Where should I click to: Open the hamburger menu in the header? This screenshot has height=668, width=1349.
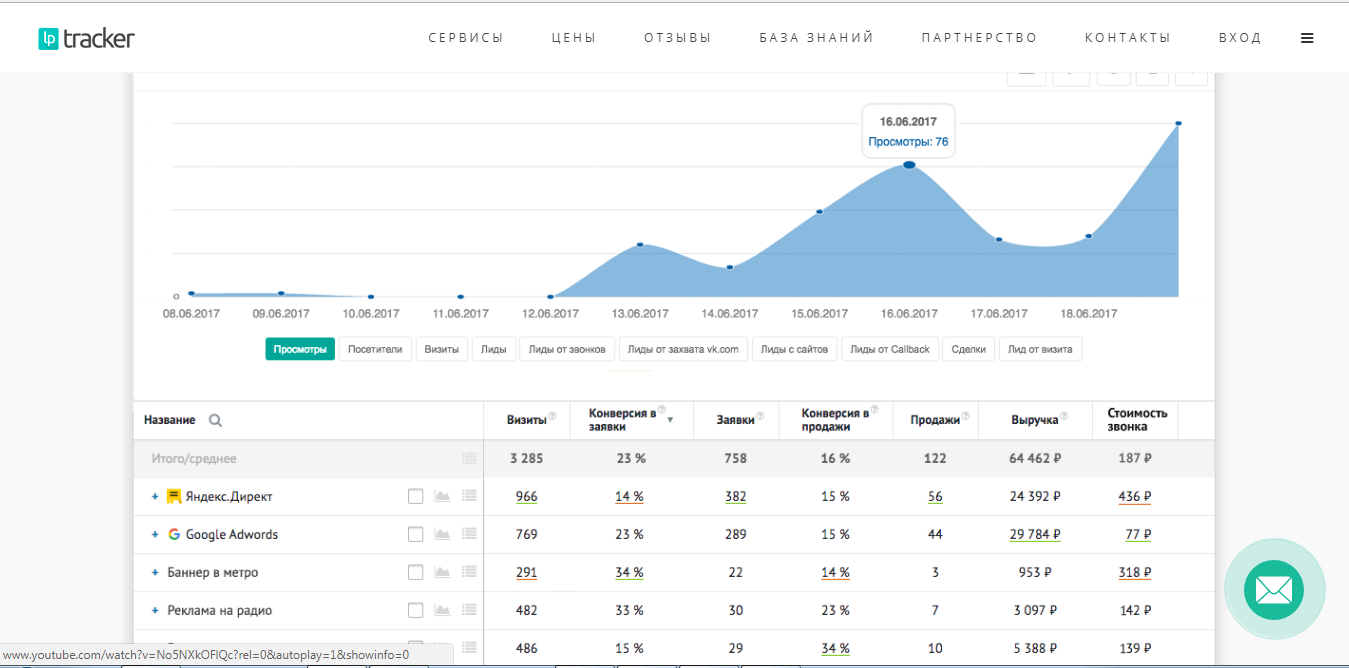tap(1307, 38)
